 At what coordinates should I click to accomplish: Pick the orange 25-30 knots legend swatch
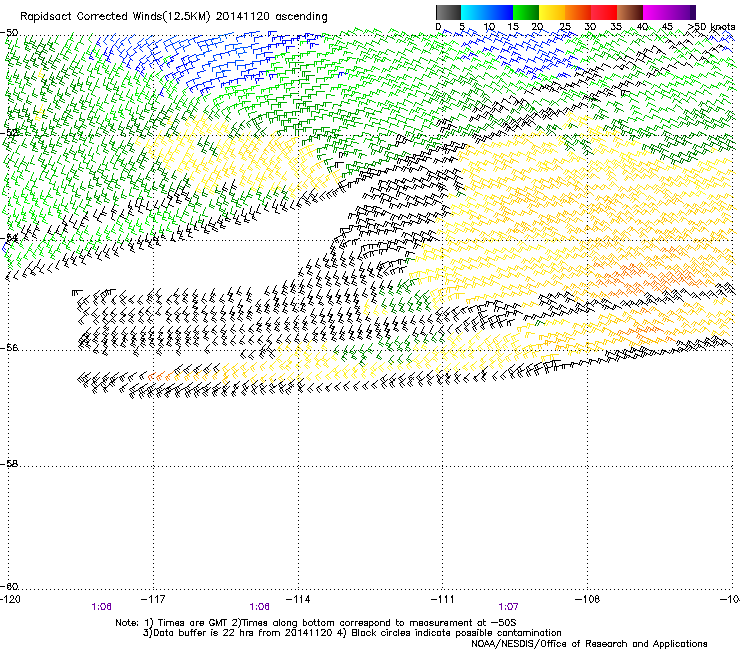pyautogui.click(x=578, y=12)
